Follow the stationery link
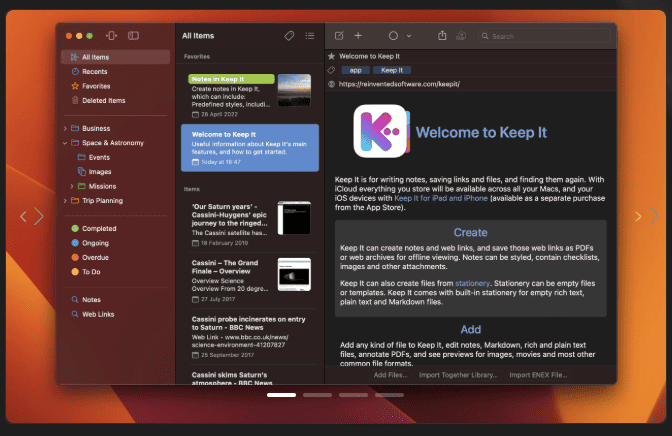672x436 pixels. [472, 283]
